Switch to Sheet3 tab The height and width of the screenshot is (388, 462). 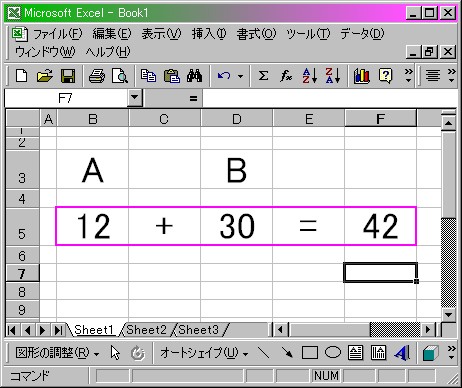(x=199, y=330)
